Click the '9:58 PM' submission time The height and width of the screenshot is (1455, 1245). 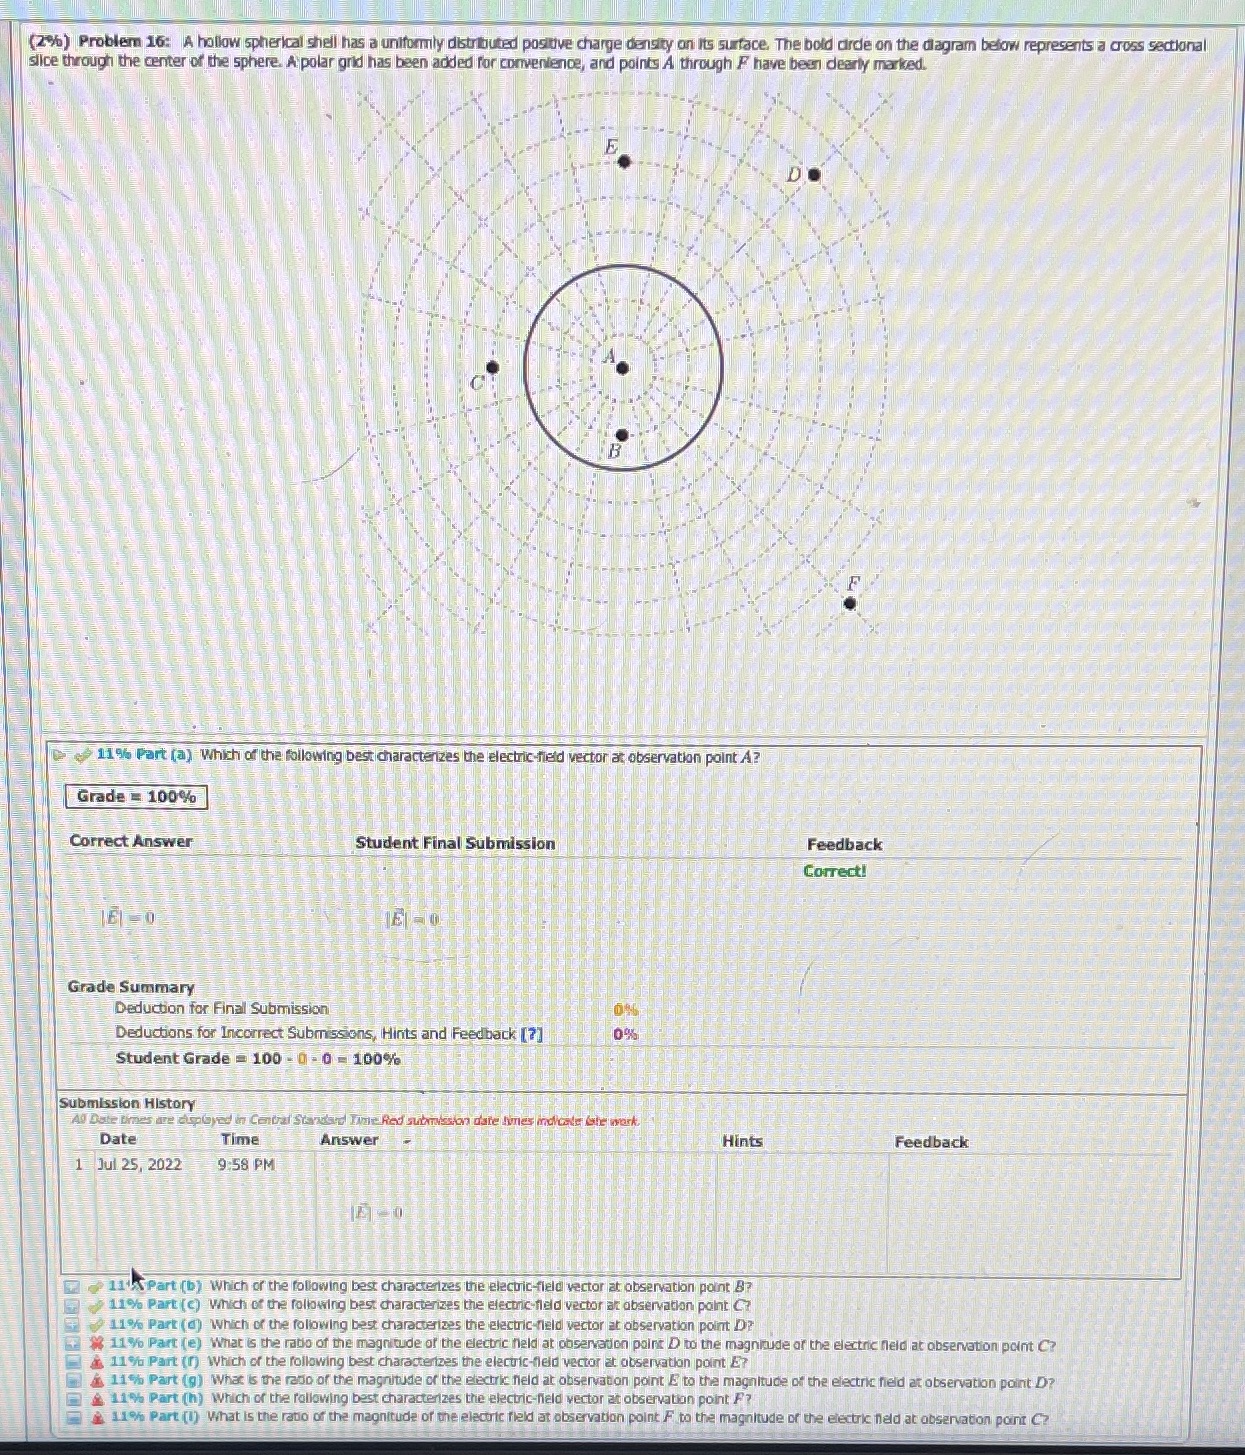coord(246,1165)
